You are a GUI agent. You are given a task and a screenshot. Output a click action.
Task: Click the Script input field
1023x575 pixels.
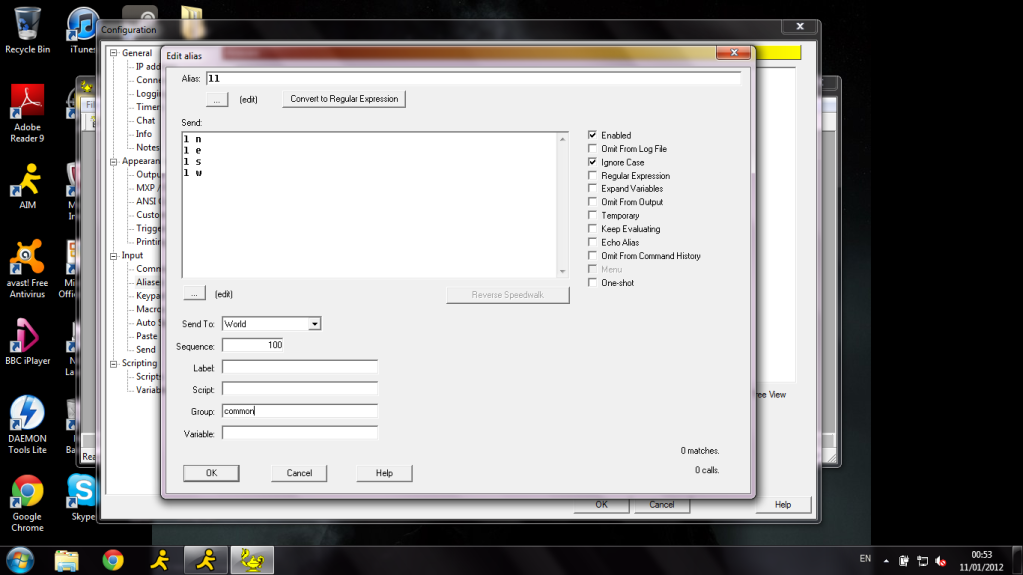click(x=299, y=389)
